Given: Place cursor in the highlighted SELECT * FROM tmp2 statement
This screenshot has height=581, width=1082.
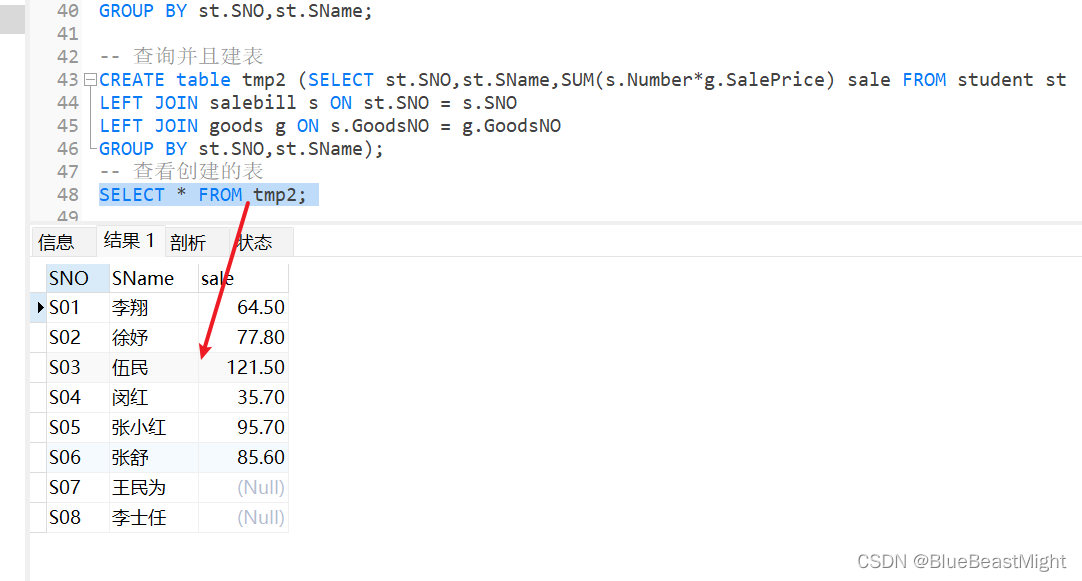Looking at the screenshot, I should click(203, 195).
